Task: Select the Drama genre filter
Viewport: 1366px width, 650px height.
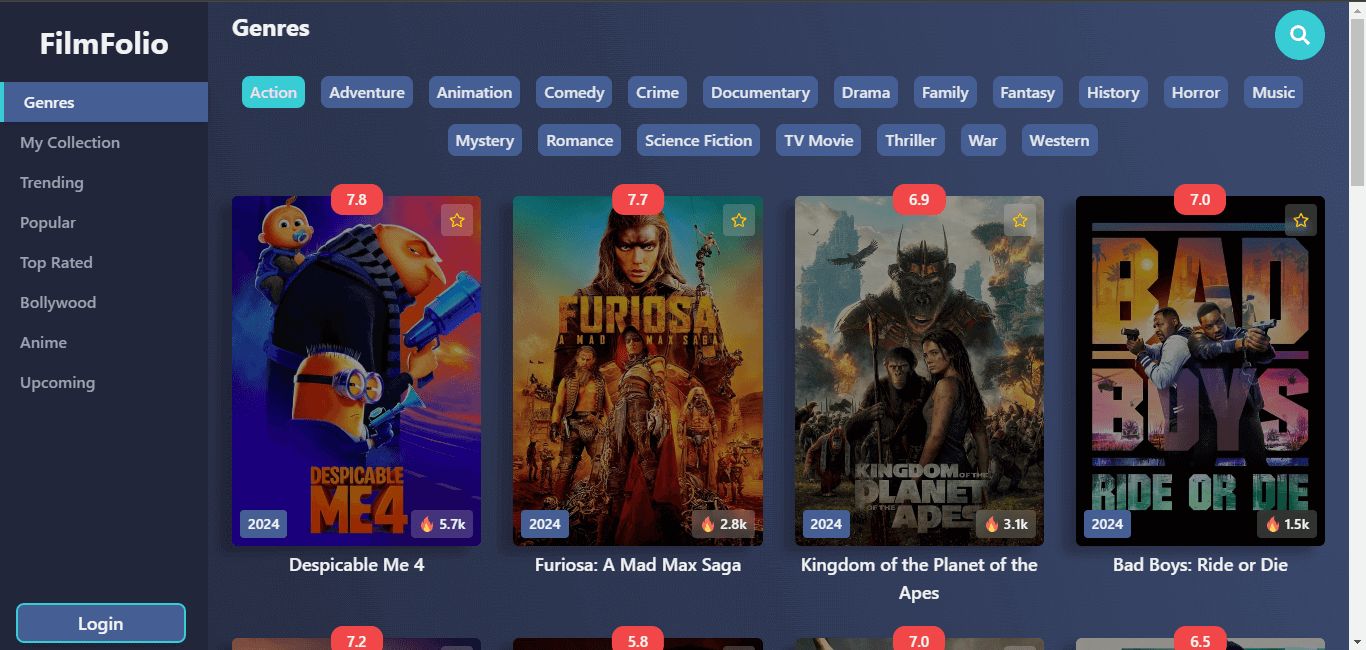Action: point(866,92)
